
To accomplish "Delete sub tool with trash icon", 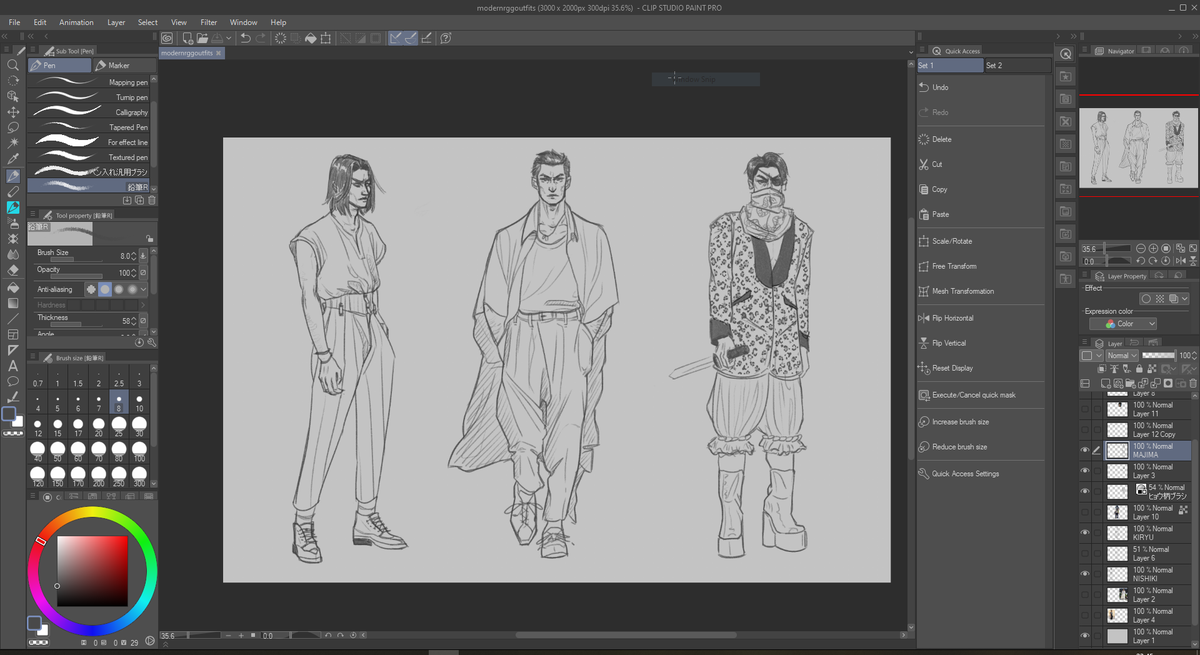I will 153,200.
